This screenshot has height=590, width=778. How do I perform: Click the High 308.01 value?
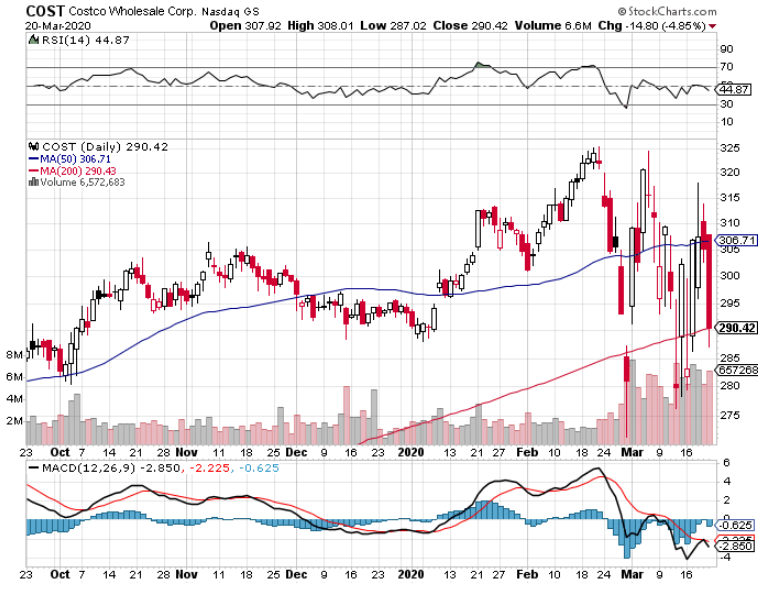click(x=321, y=26)
